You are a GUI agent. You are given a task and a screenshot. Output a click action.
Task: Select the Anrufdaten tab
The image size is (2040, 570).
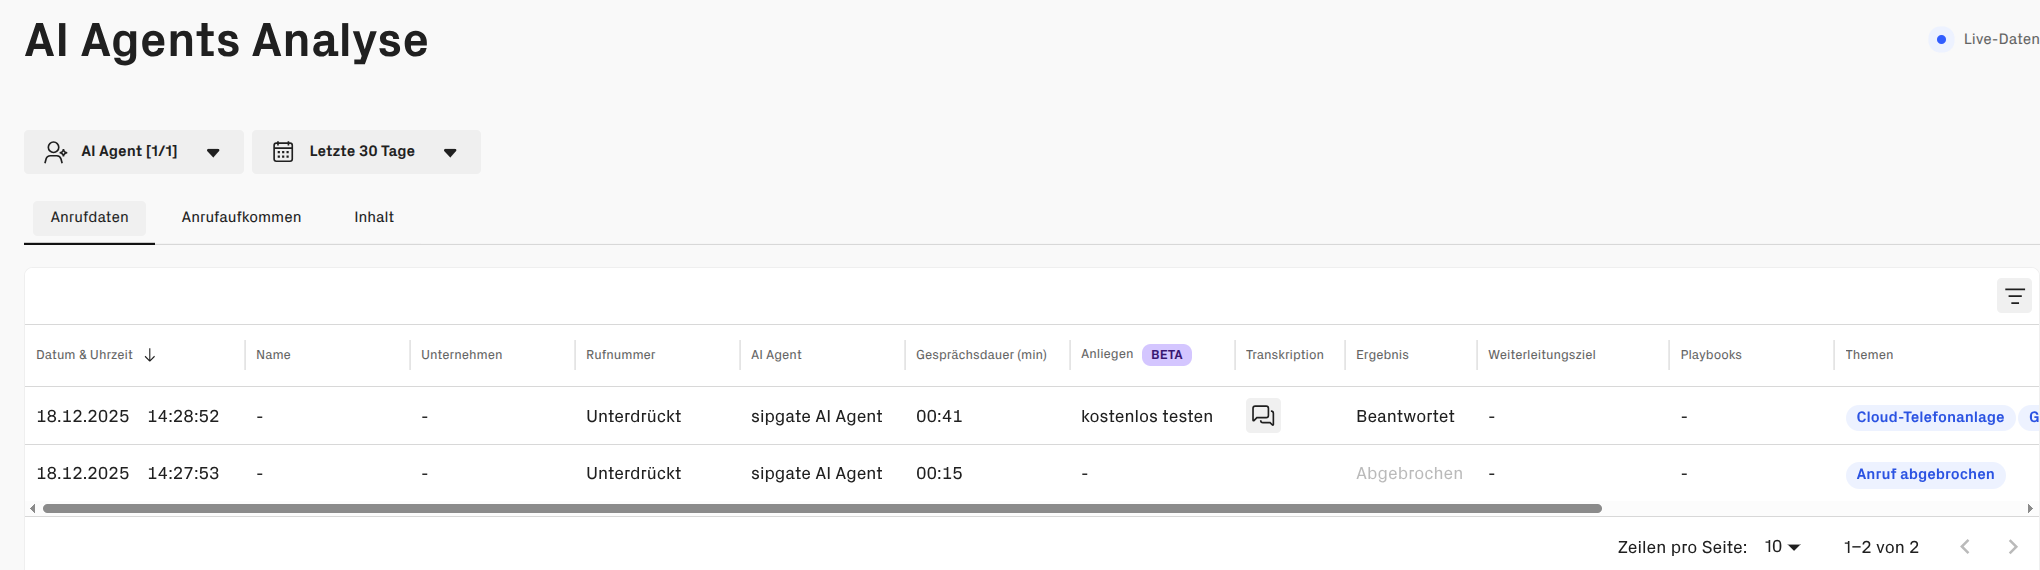[x=90, y=217]
